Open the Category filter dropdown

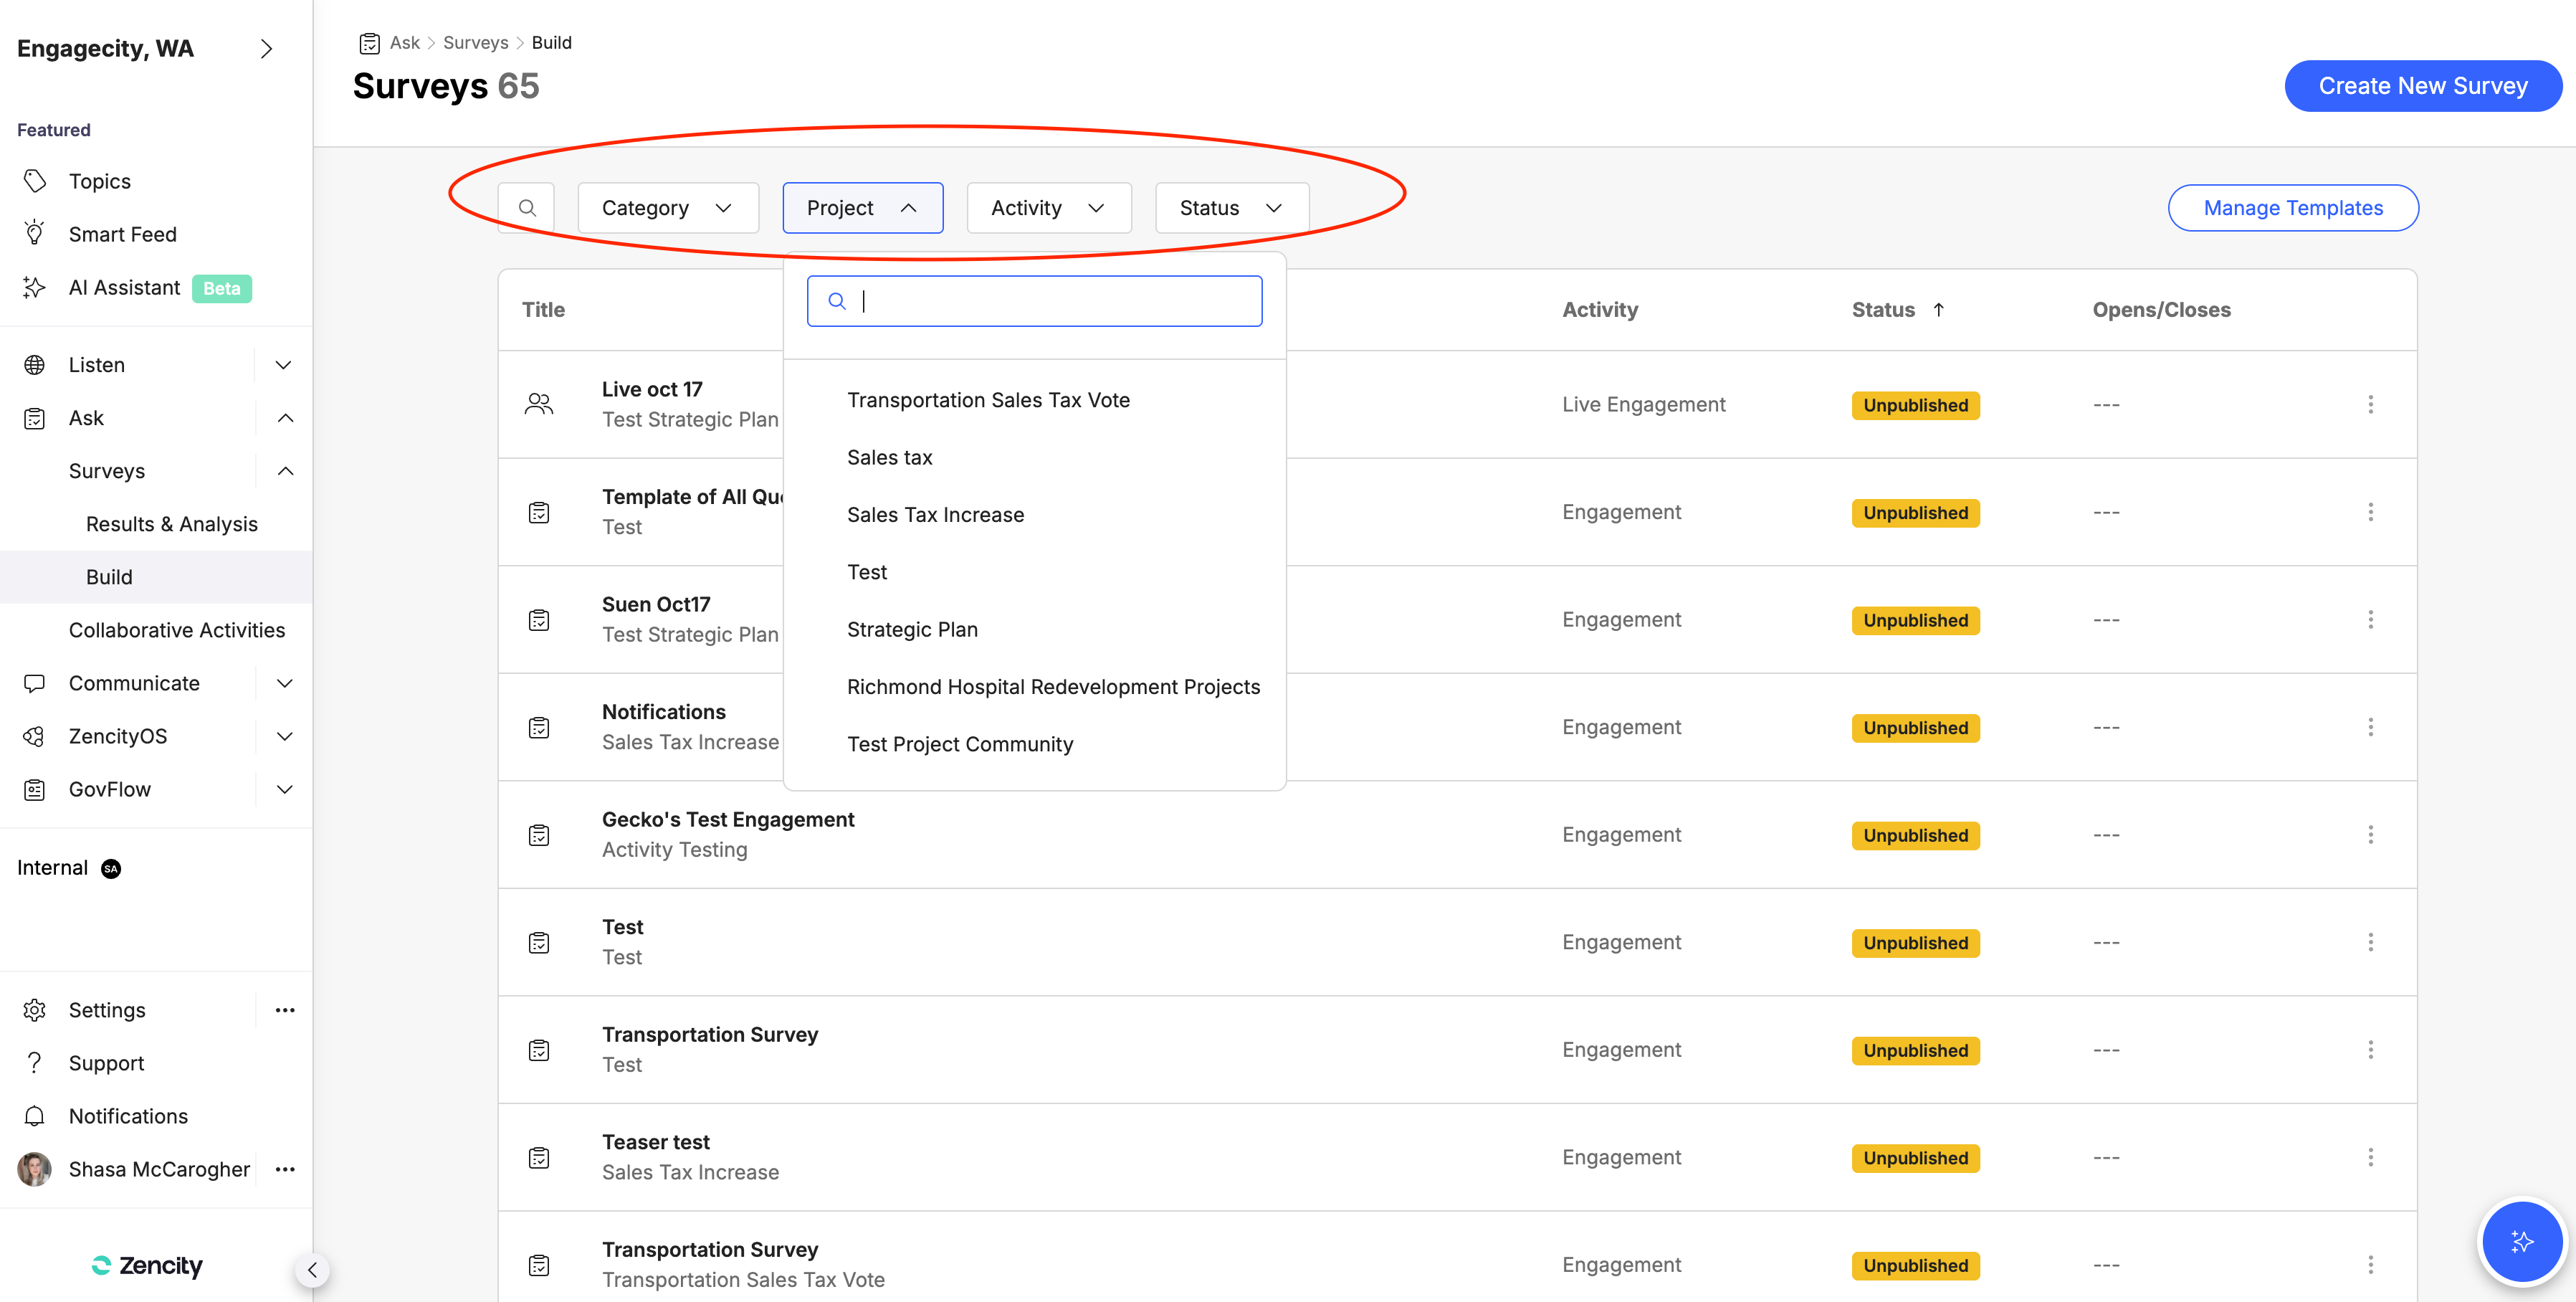point(667,207)
